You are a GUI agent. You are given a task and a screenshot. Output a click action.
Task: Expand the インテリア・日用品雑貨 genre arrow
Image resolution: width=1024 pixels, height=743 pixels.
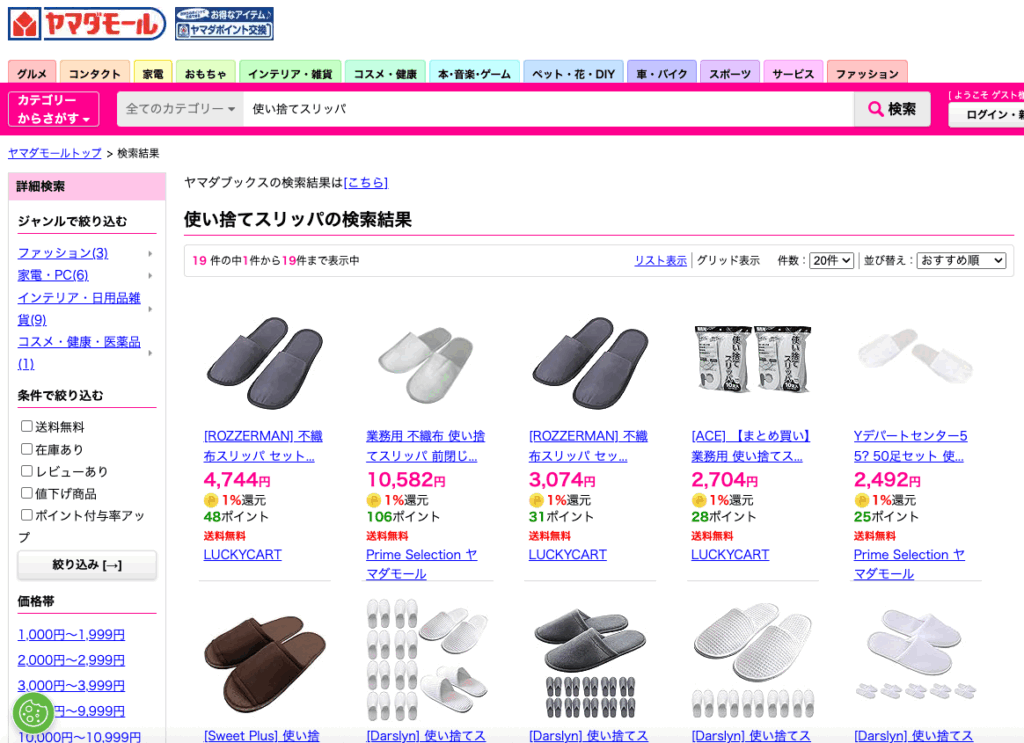(x=150, y=309)
